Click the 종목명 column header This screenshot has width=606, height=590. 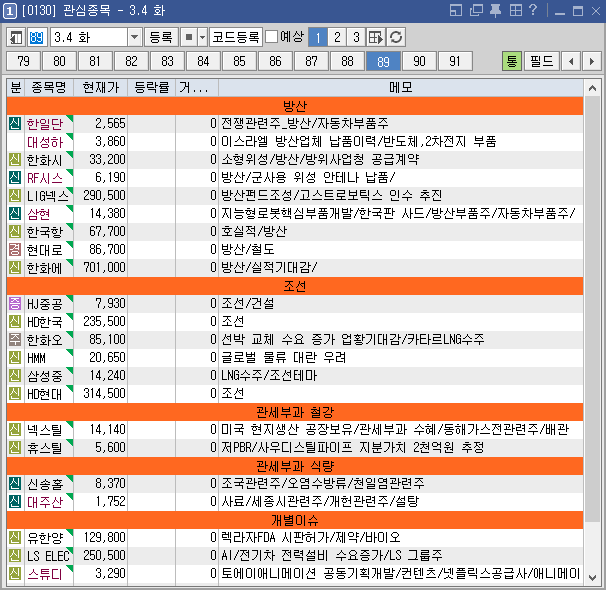point(49,88)
